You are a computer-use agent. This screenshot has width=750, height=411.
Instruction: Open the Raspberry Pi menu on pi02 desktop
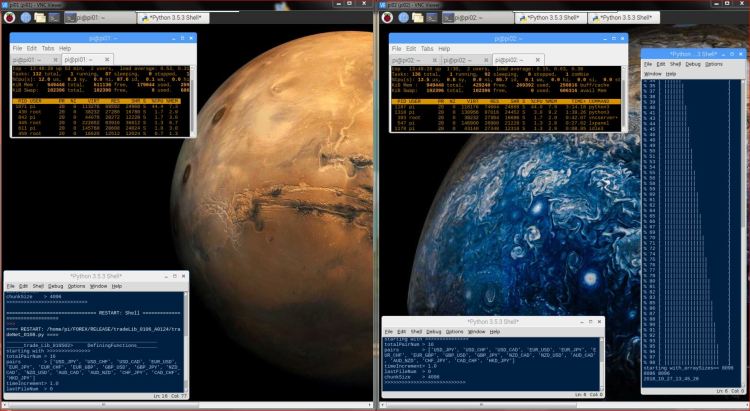point(384,17)
